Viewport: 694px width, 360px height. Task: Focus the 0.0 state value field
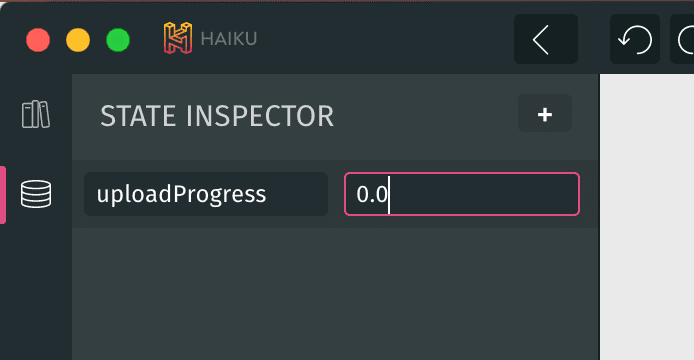(x=462, y=194)
